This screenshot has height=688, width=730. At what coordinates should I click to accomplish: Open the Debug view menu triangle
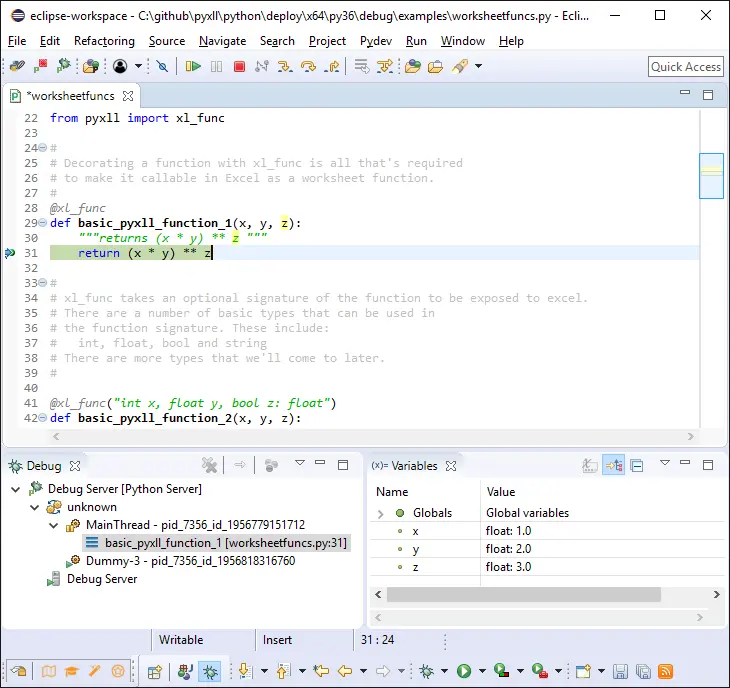click(300, 463)
